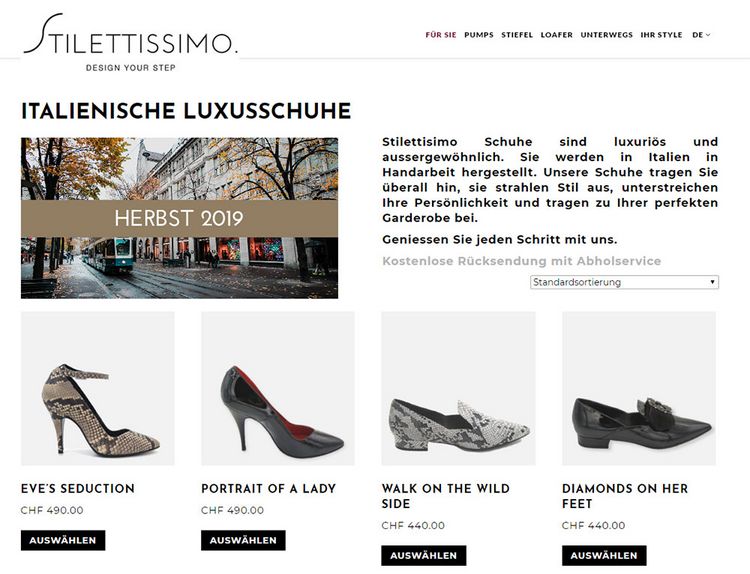
Task: Click the Stilettissimo logo
Action: click(130, 42)
